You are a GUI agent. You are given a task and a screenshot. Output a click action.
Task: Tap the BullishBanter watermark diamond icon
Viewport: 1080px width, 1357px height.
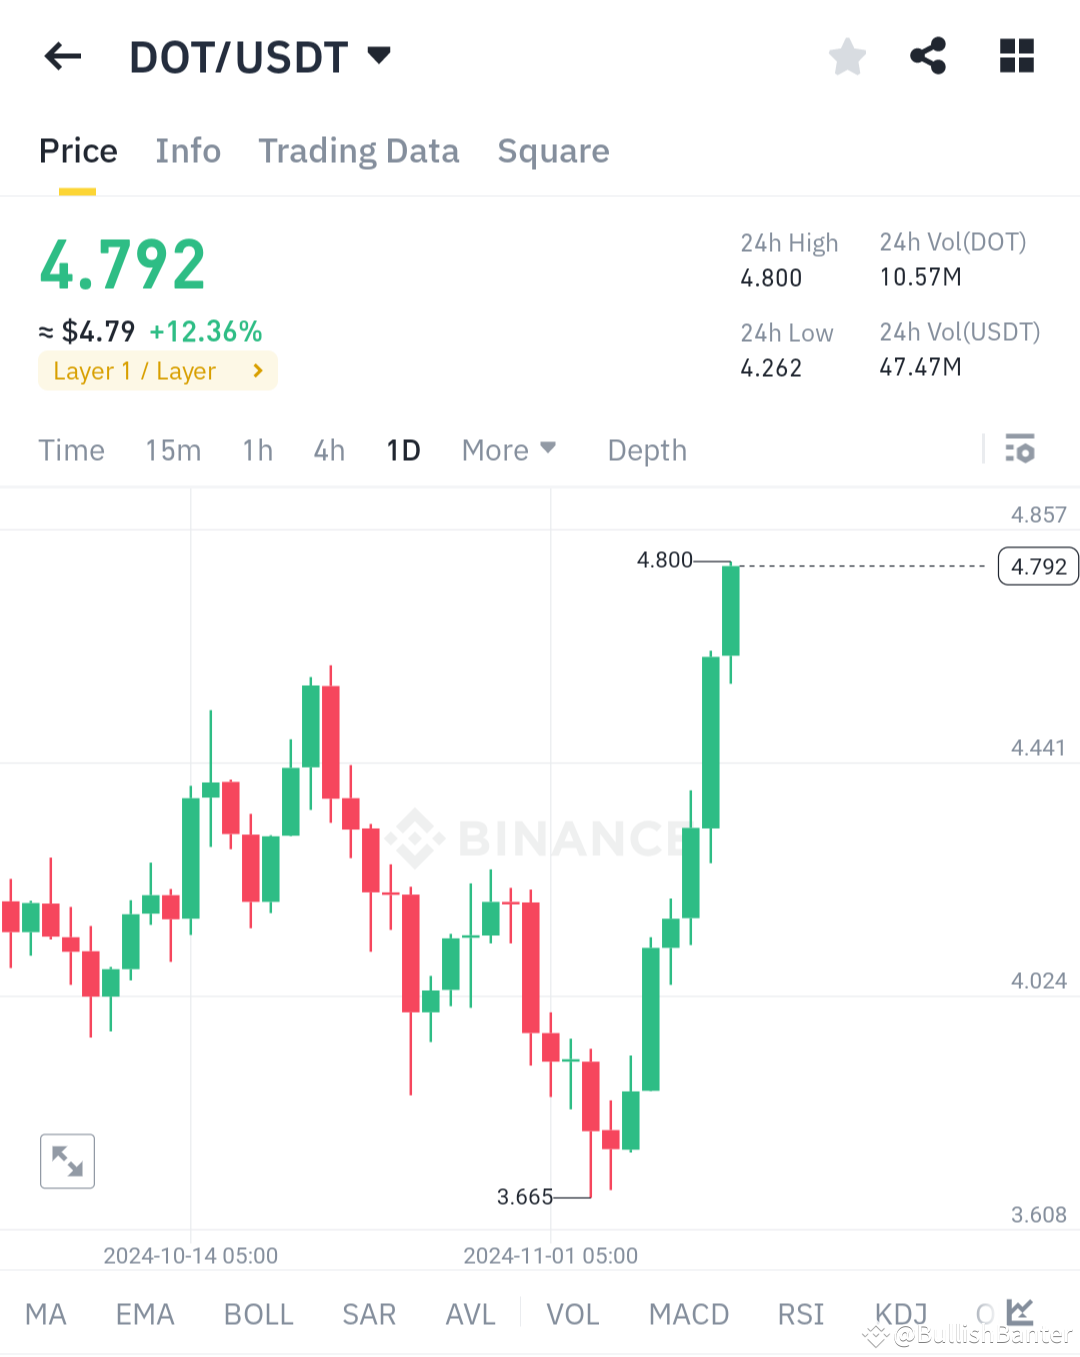pos(875,1333)
